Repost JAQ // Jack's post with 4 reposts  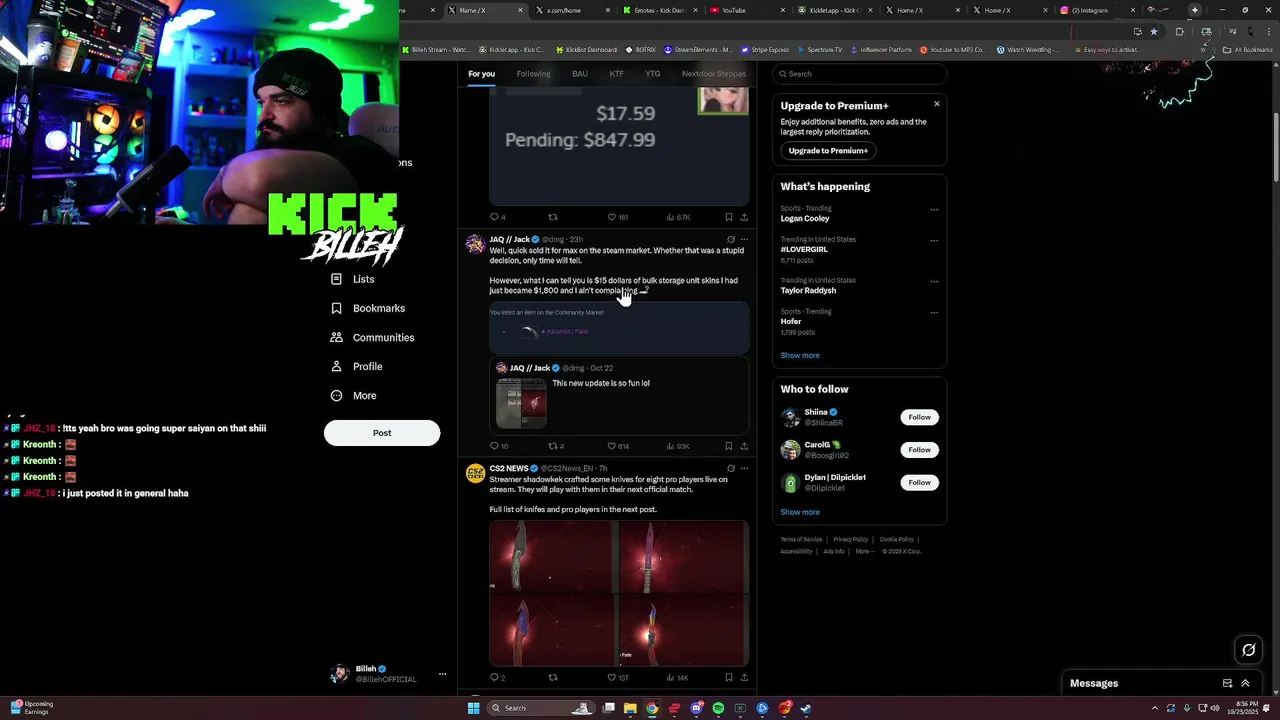coord(556,446)
